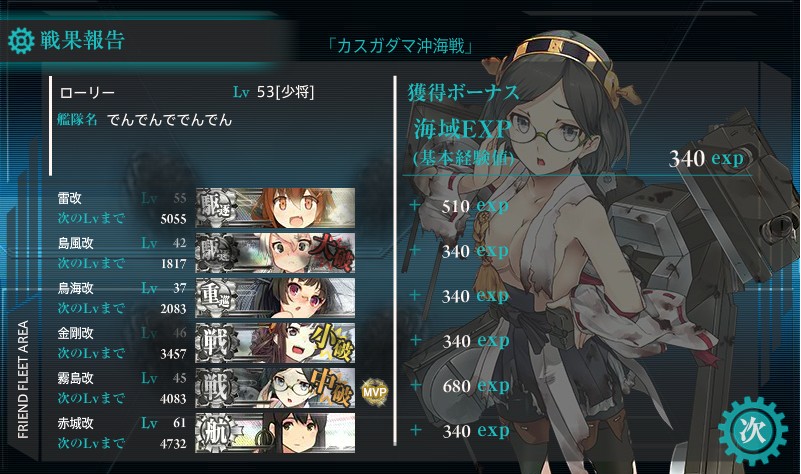Select the 金剛改 battleship banner
801x474 pixels.
pyautogui.click(x=275, y=342)
